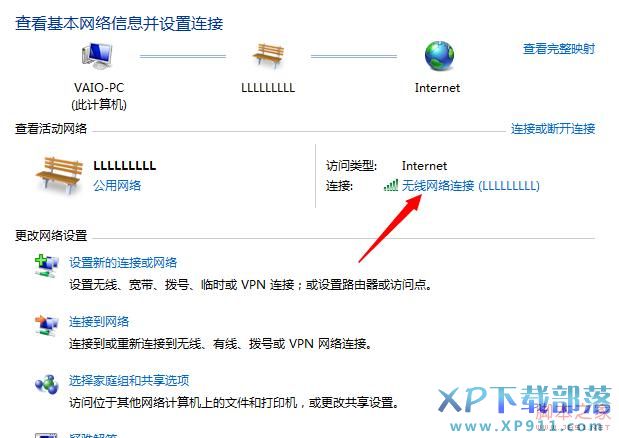Click the wireless signal strength bars icon
Viewport: 619px width, 438px height.
[x=391, y=185]
